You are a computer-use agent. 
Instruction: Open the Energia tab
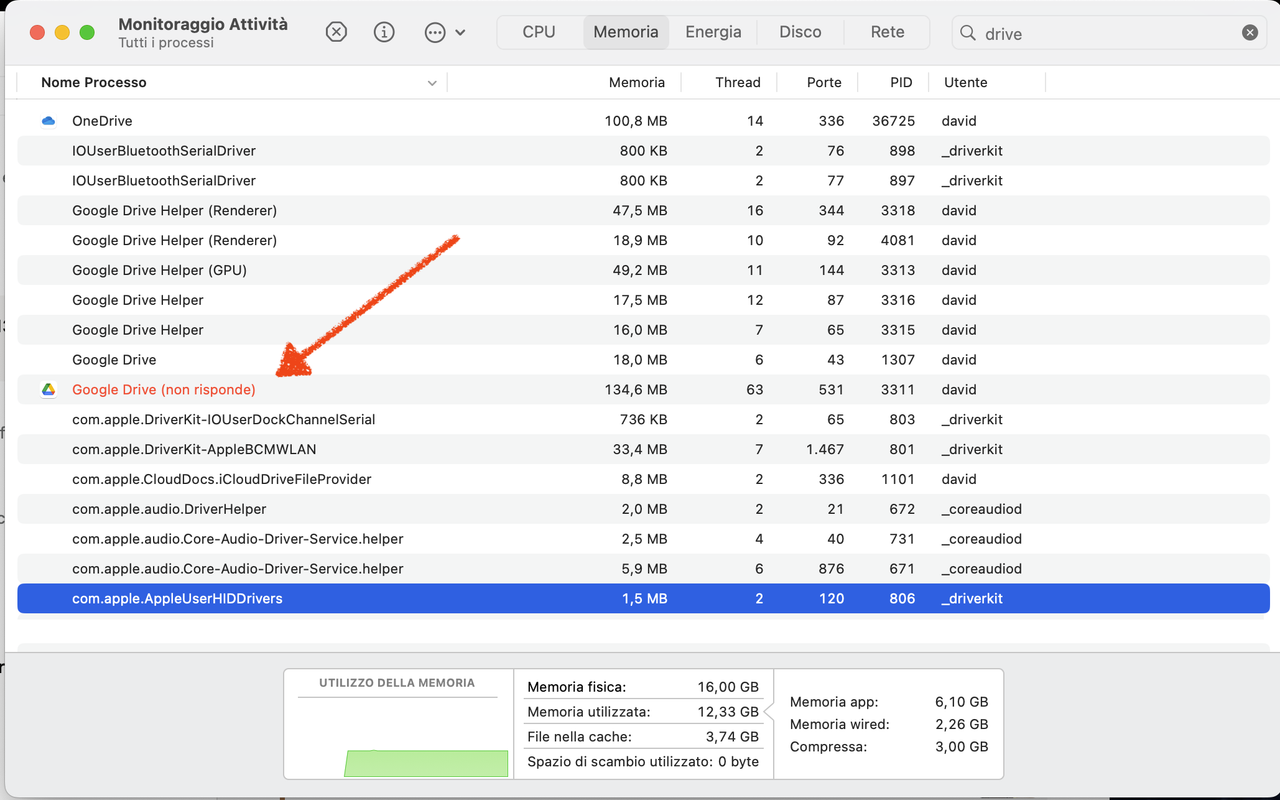coord(713,32)
